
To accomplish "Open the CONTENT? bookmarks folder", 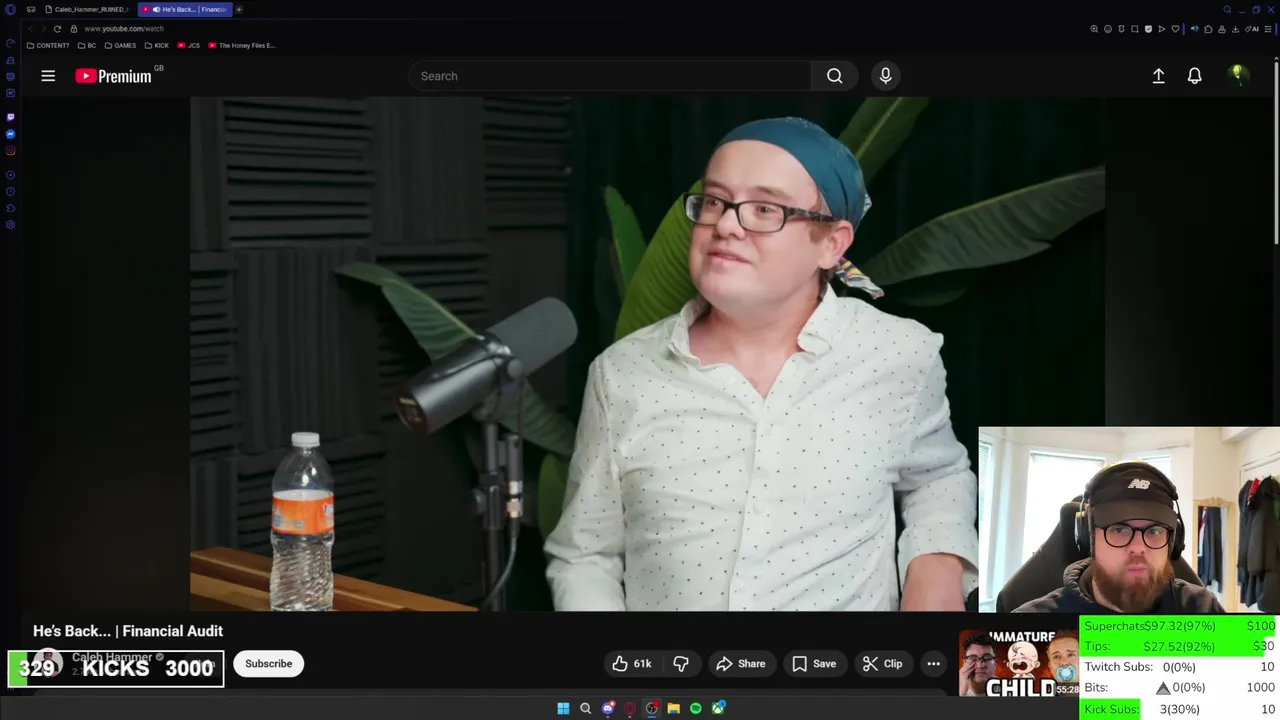I will (48, 45).
